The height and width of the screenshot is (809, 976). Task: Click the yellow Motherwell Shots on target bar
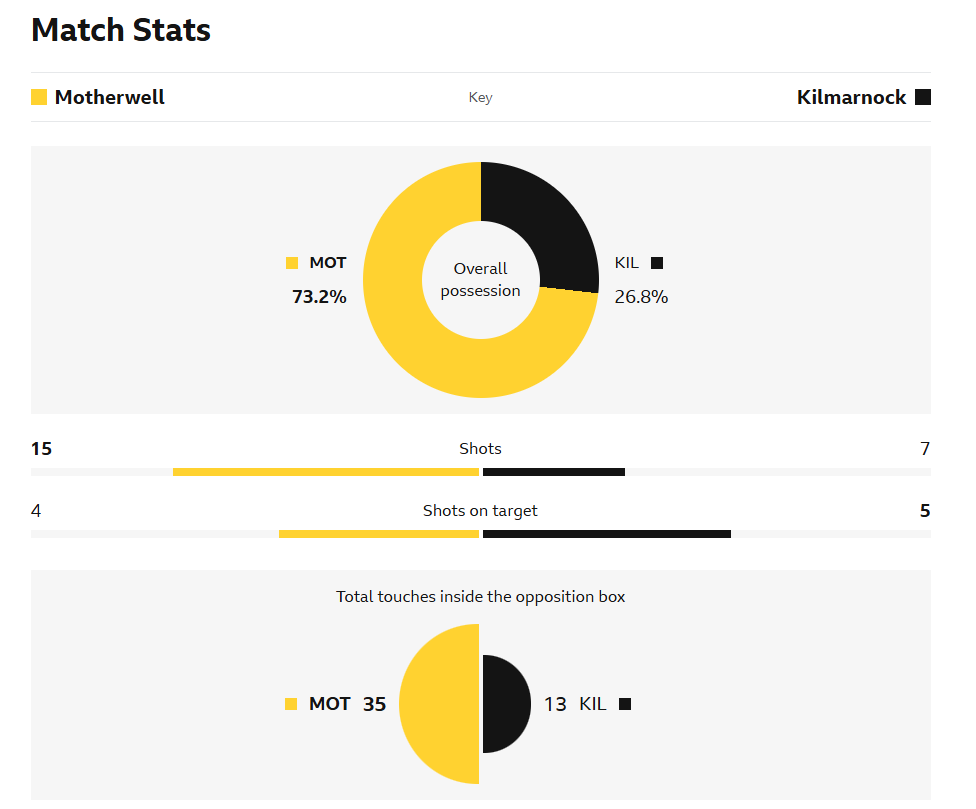379,534
